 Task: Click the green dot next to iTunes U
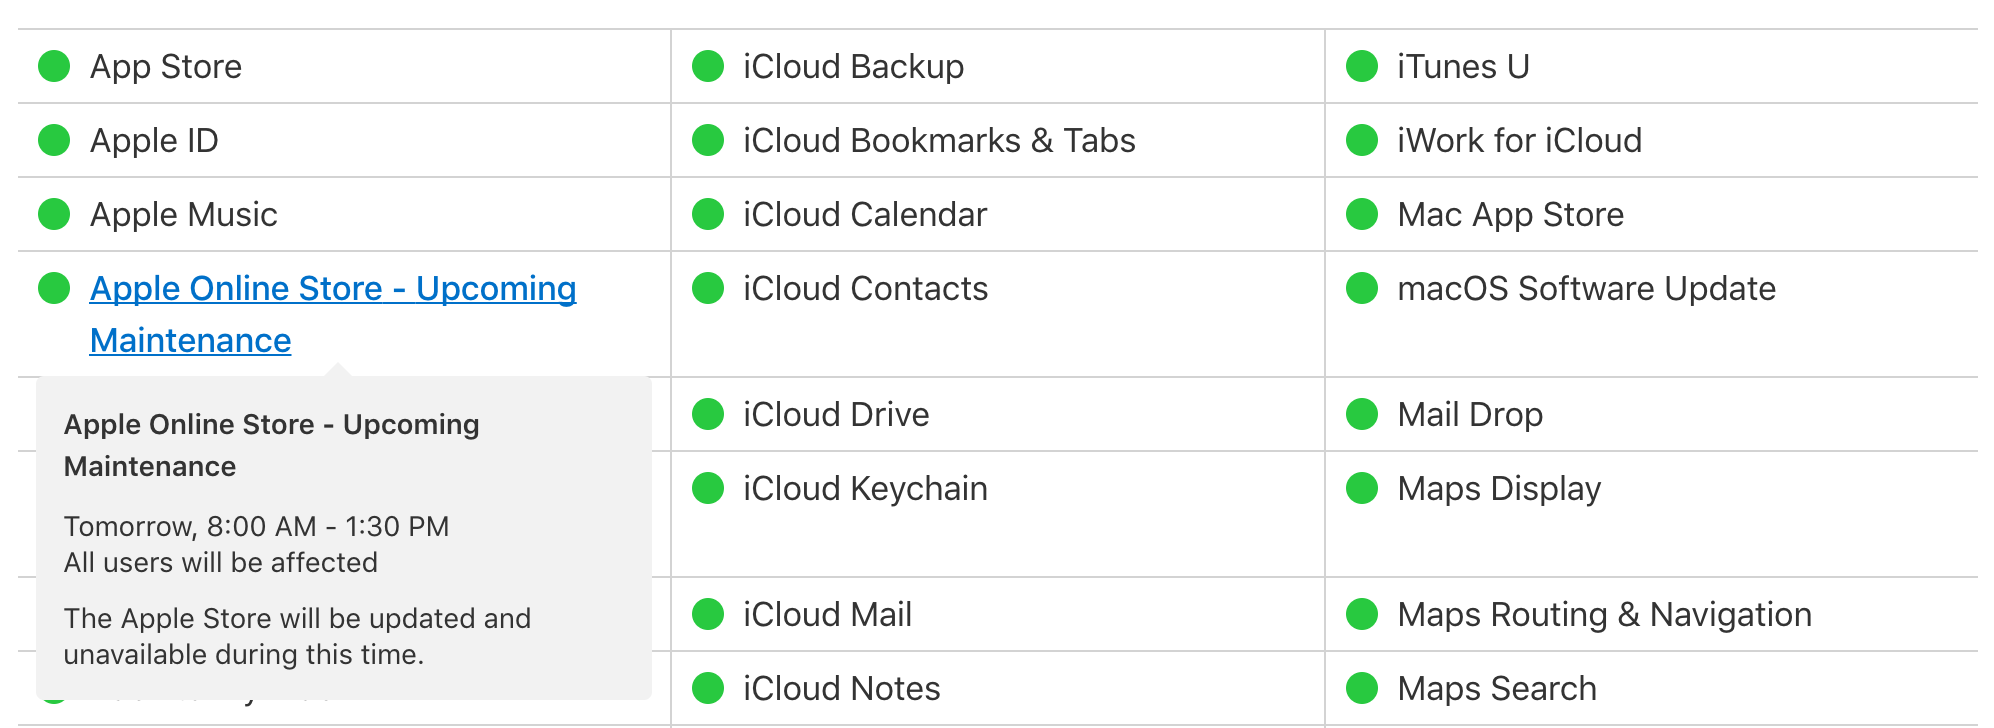pyautogui.click(x=1362, y=67)
